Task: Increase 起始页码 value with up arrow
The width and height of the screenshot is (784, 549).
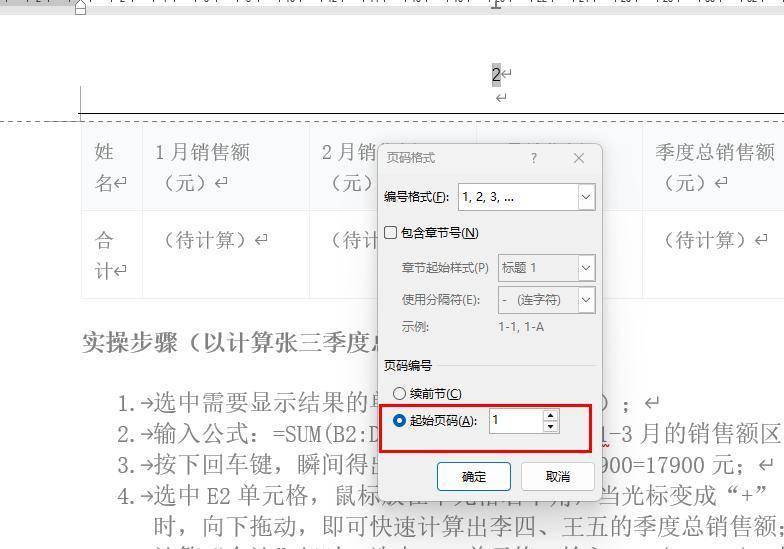Action: coord(550,415)
